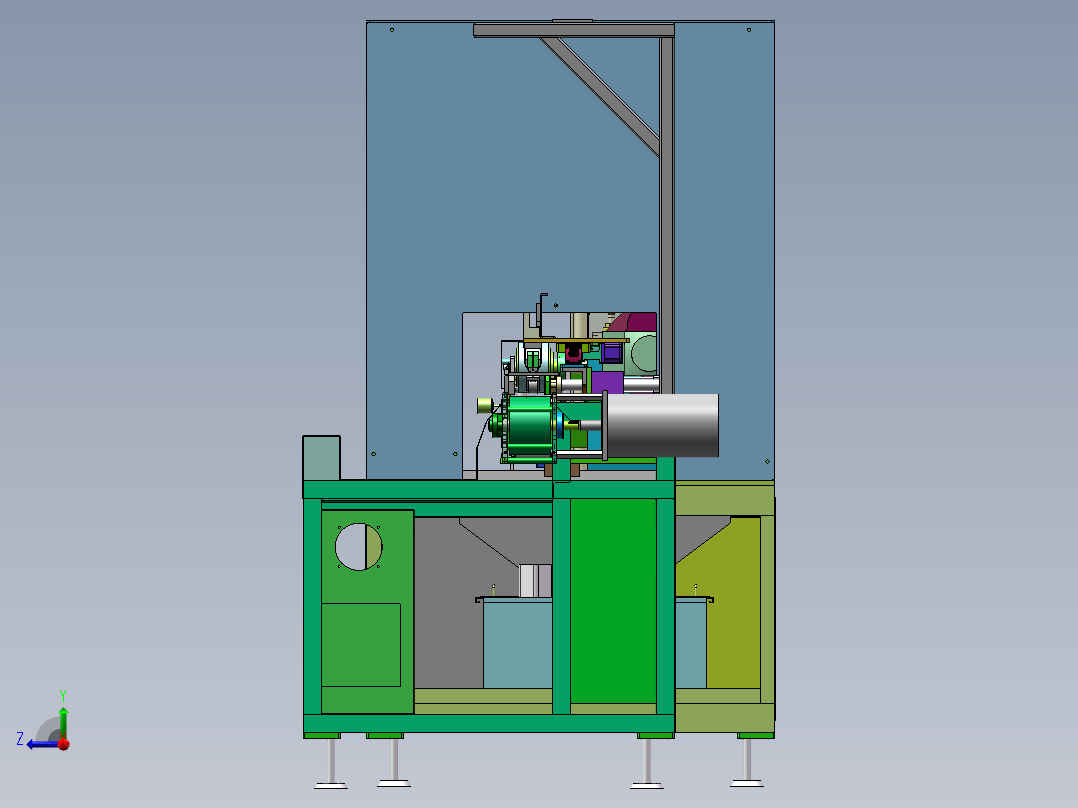Viewport: 1078px width, 808px height.
Task: Select the small gray-green box on table top
Action: tap(322, 458)
